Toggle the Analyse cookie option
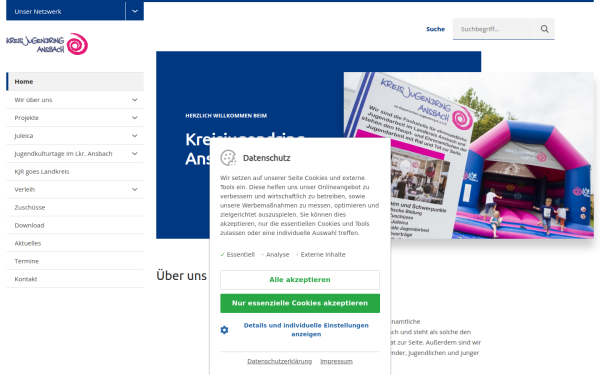 [x=276, y=254]
